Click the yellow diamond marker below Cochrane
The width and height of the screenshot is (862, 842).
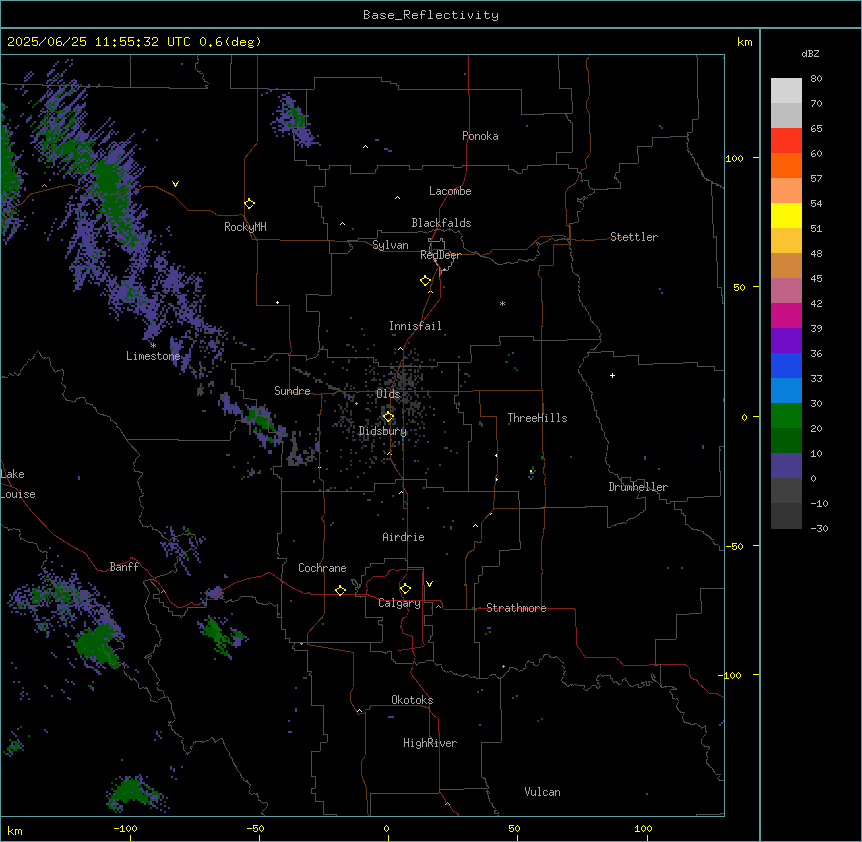tap(340, 590)
